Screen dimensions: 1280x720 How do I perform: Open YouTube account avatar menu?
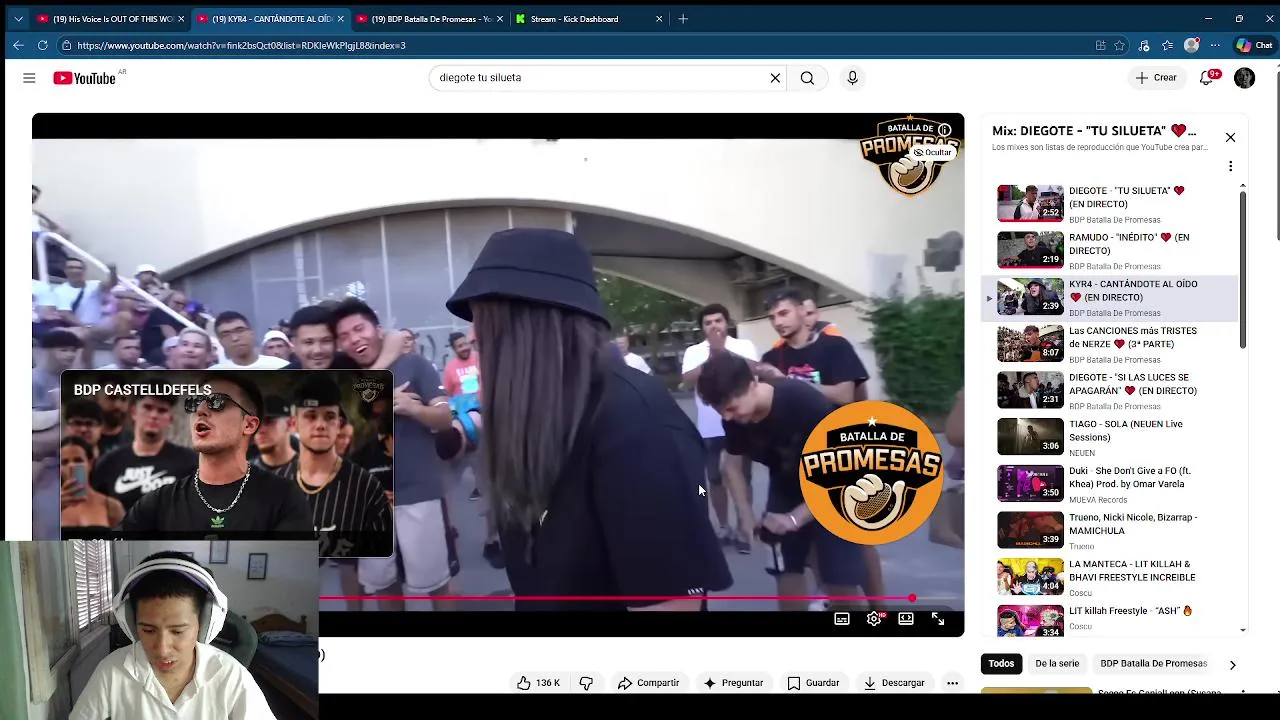(x=1244, y=78)
